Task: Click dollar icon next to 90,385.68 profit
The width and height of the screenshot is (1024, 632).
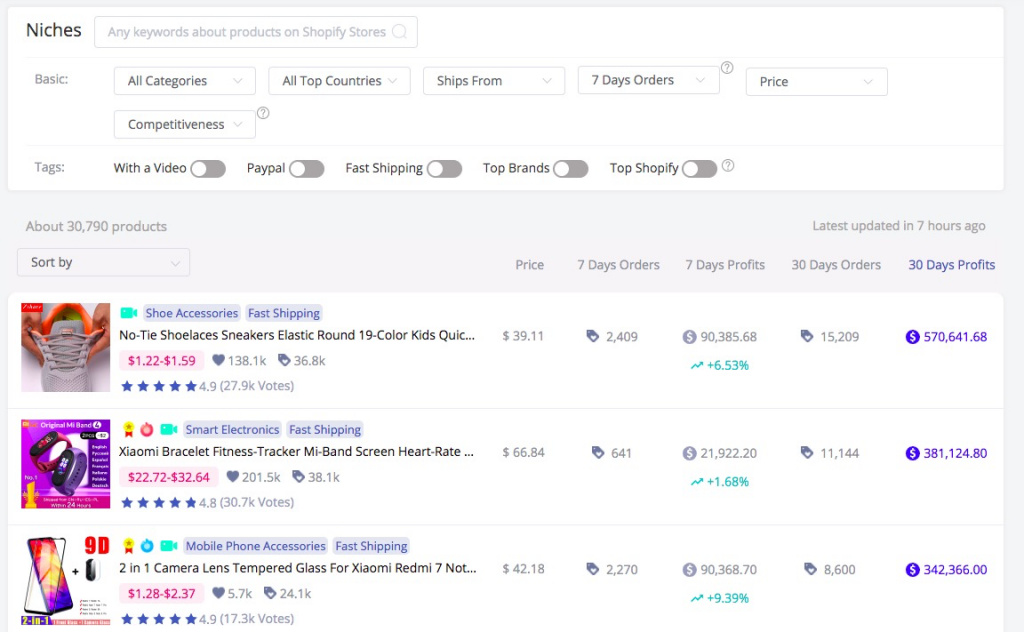Action: tap(690, 337)
